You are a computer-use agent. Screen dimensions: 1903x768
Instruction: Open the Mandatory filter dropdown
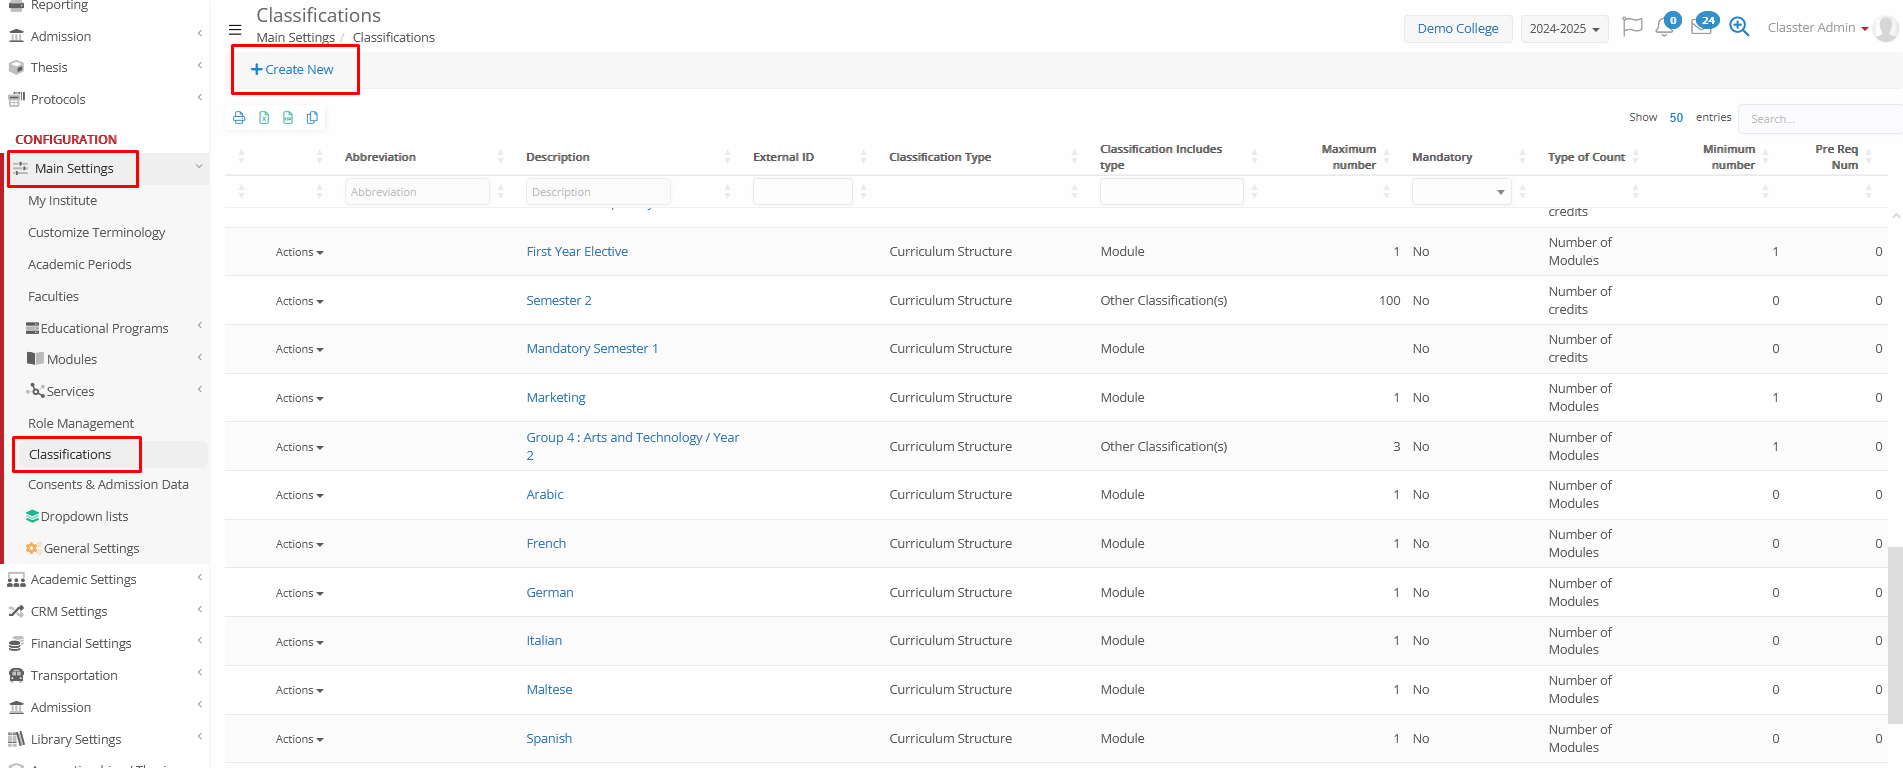pyautogui.click(x=1460, y=192)
